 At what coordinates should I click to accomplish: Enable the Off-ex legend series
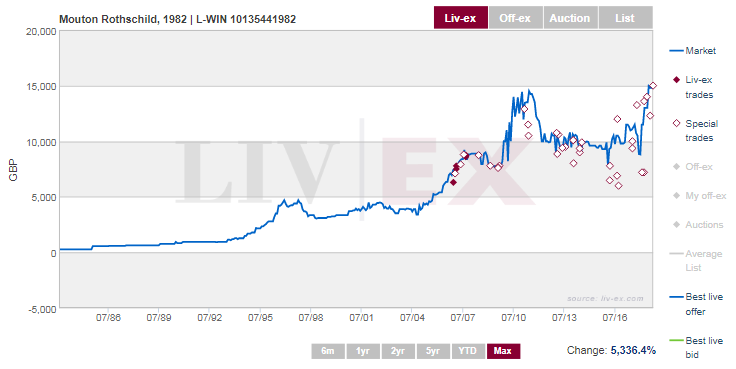[698, 167]
